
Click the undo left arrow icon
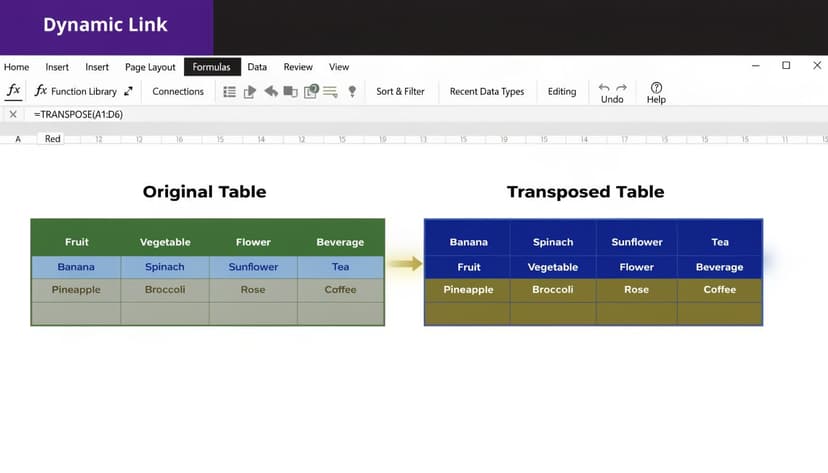(x=604, y=87)
